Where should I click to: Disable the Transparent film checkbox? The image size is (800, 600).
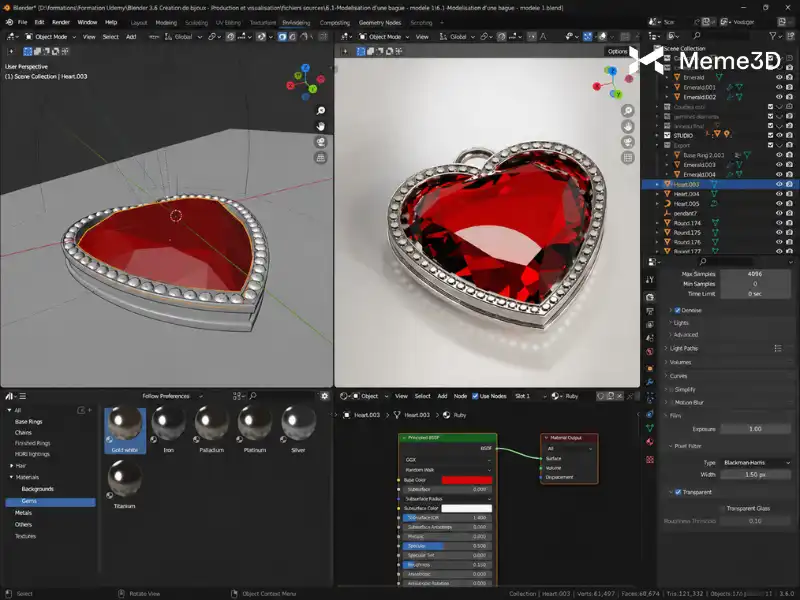(678, 492)
